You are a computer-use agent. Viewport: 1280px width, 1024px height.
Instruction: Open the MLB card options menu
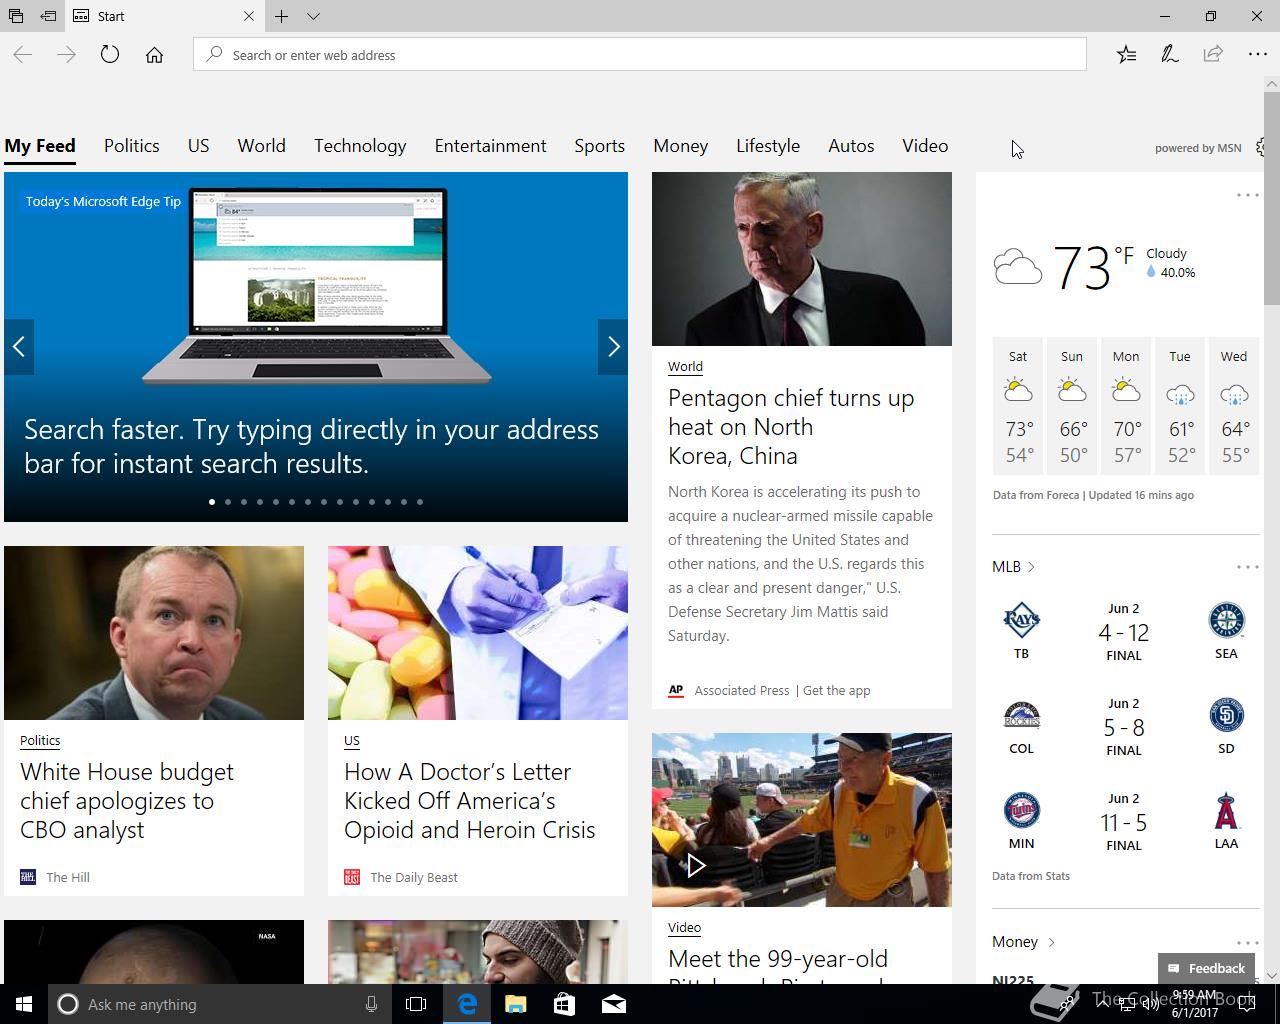1247,567
